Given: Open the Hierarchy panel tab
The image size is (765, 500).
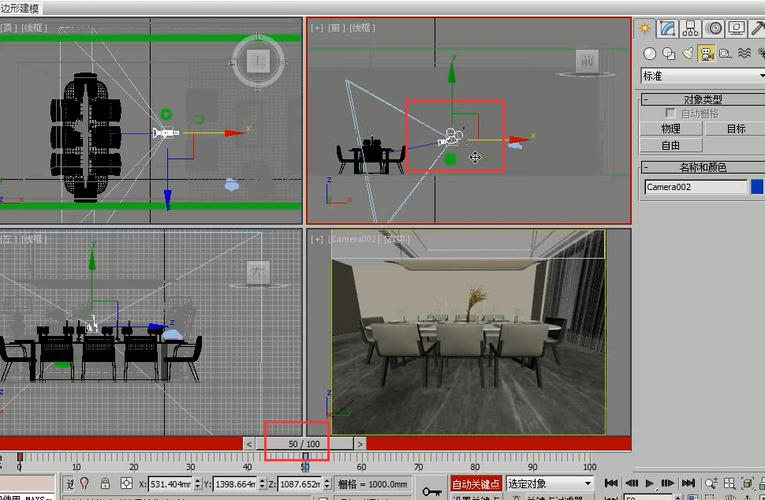Looking at the screenshot, I should click(x=690, y=28).
